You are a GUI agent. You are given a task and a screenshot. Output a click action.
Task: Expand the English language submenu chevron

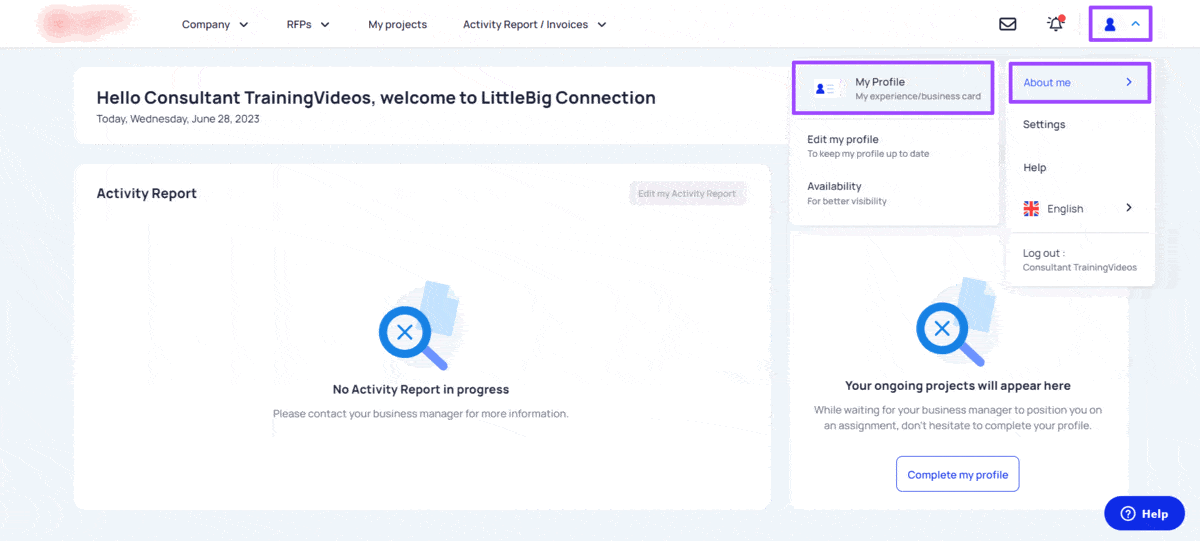[x=1129, y=208]
